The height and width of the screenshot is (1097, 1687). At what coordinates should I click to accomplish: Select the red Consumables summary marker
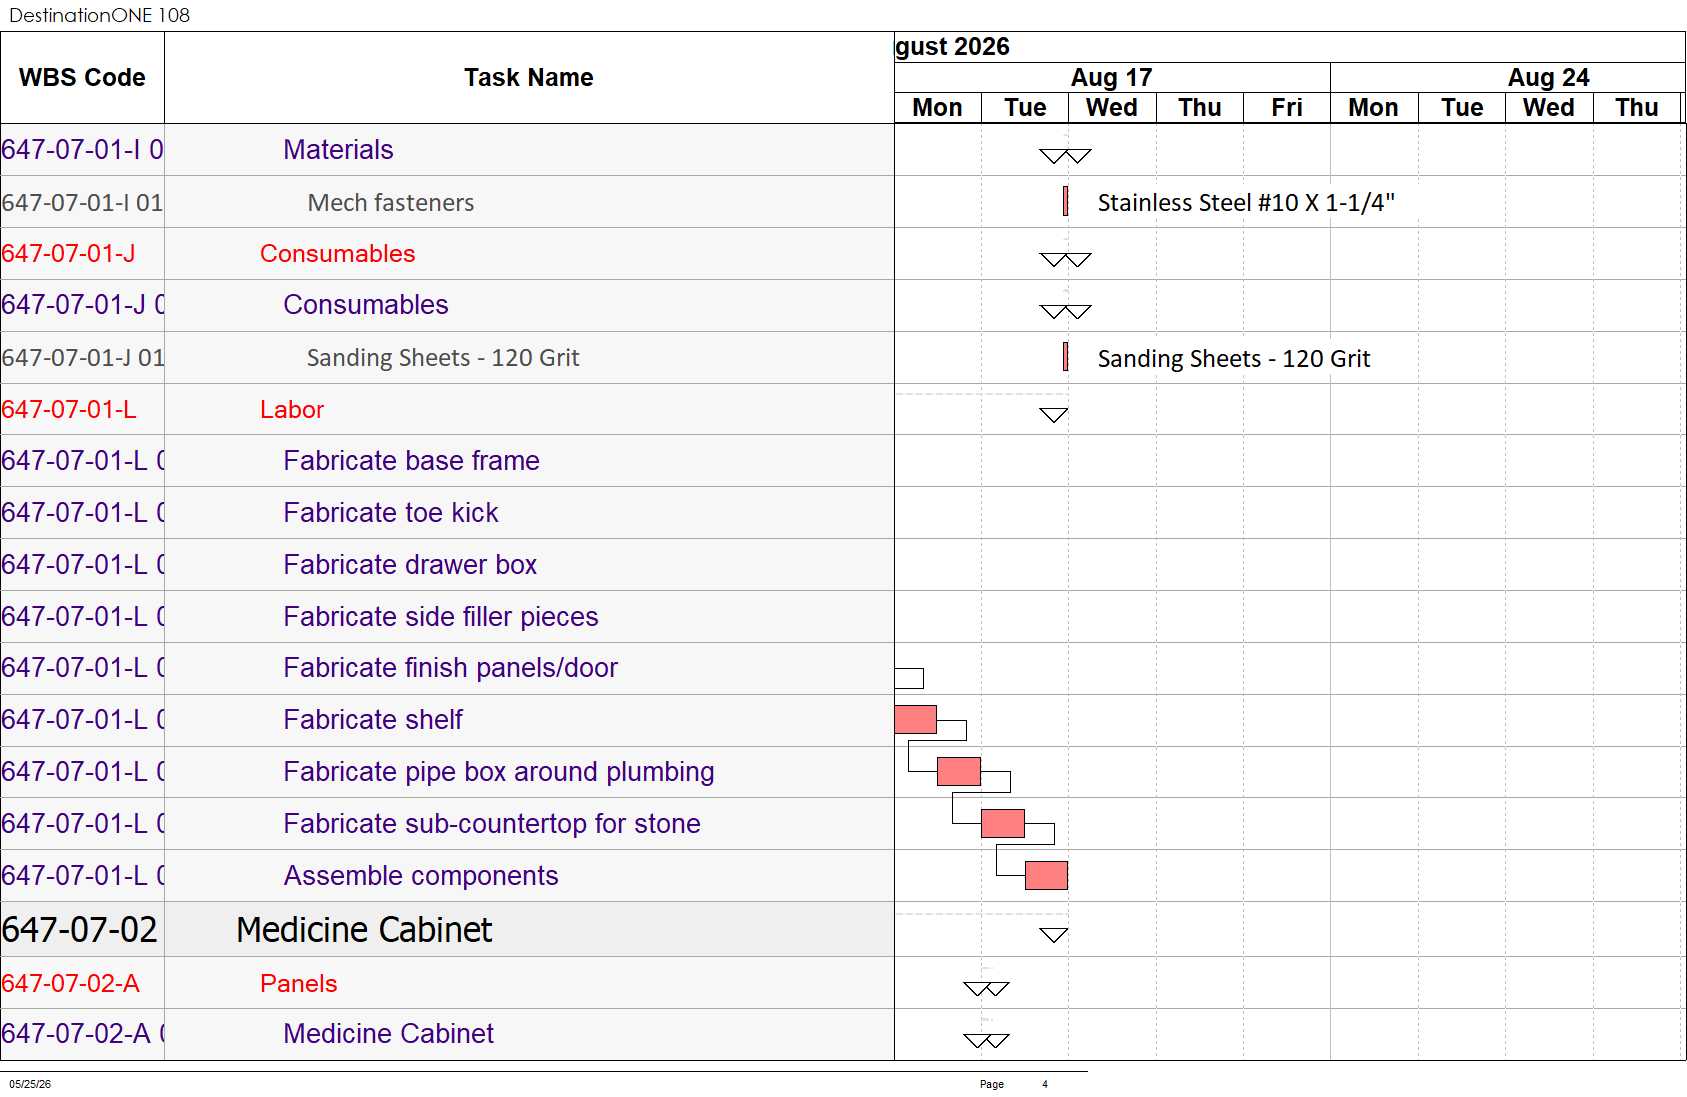click(x=1065, y=260)
